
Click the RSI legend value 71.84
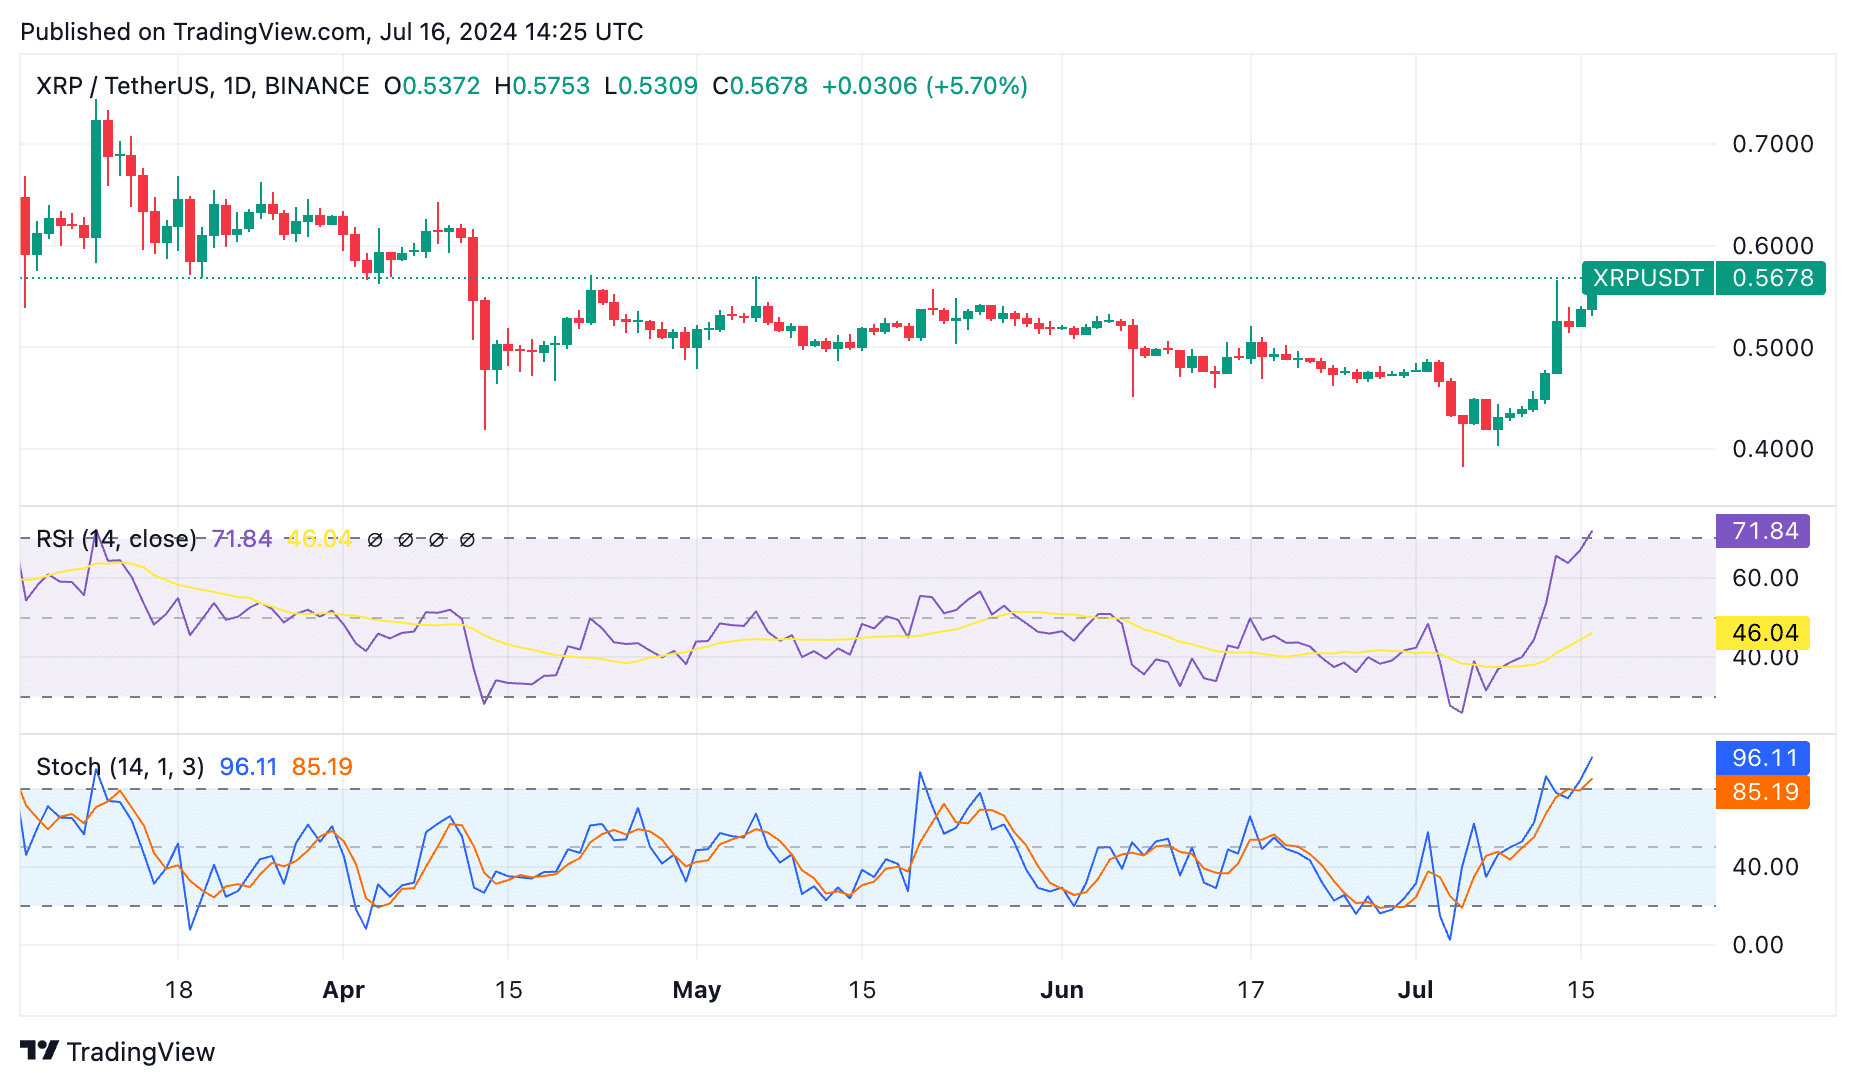point(242,539)
